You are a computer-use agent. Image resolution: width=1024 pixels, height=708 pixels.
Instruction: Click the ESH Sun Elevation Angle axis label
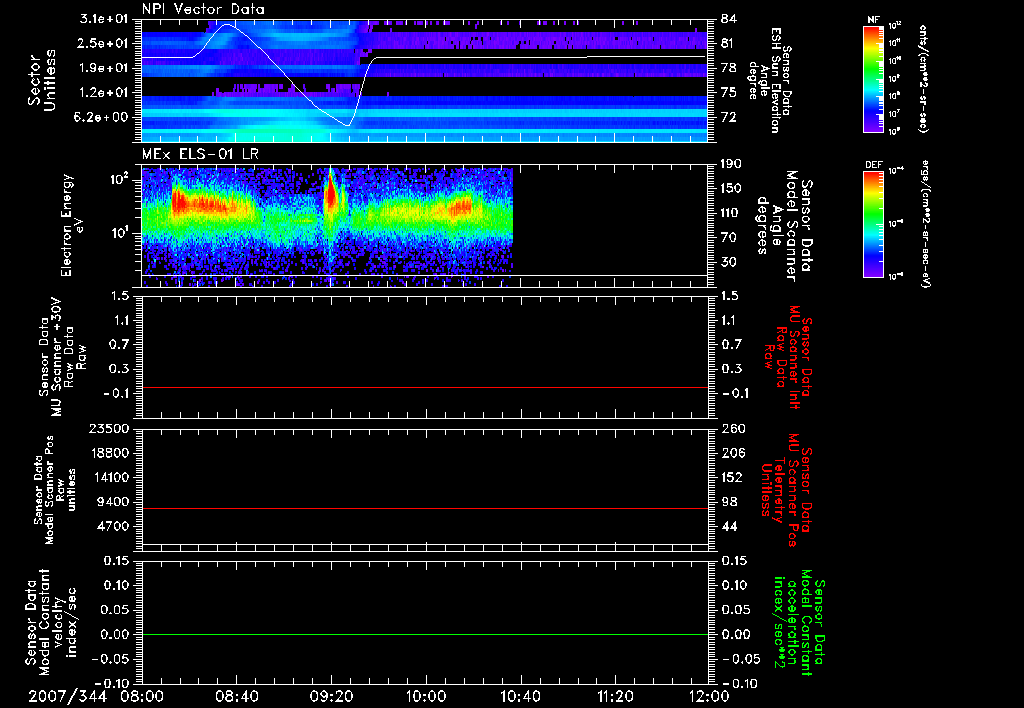click(x=778, y=82)
